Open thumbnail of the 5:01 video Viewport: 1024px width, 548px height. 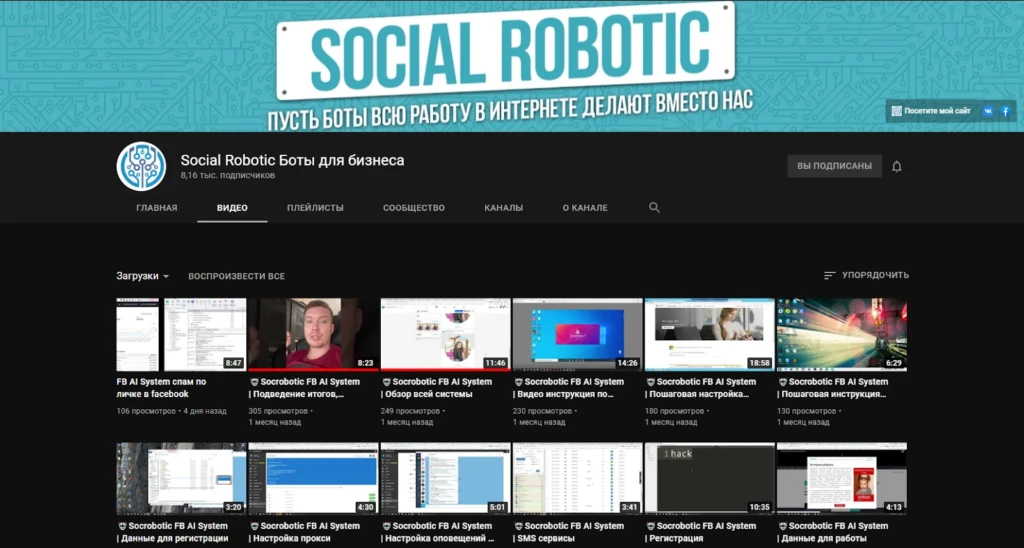(445, 478)
